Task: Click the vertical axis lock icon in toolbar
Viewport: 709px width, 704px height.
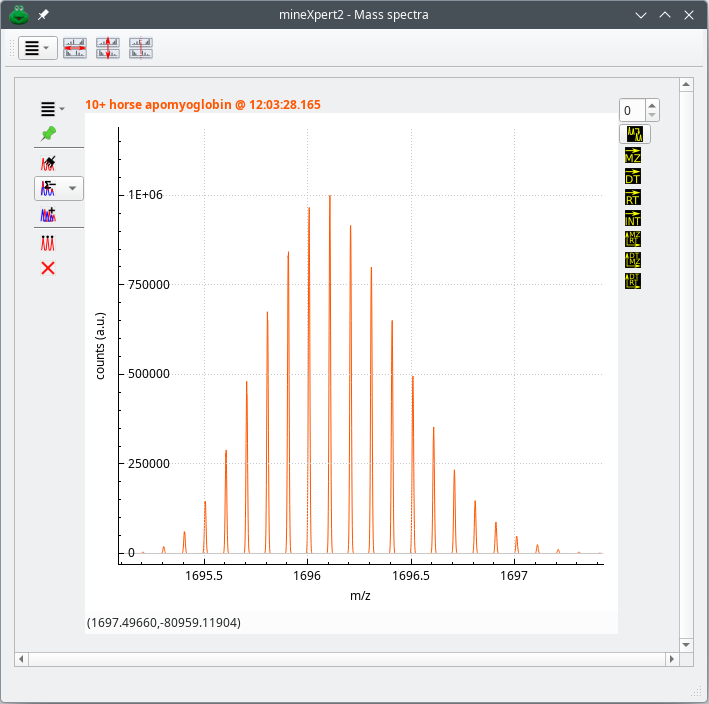Action: point(108,47)
